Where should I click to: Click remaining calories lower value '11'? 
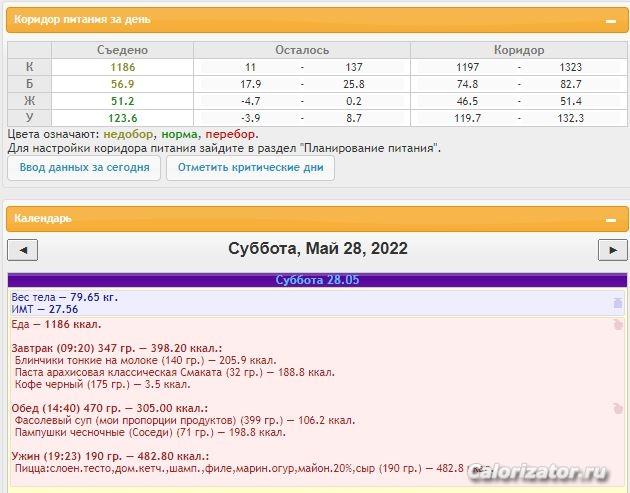[250, 67]
